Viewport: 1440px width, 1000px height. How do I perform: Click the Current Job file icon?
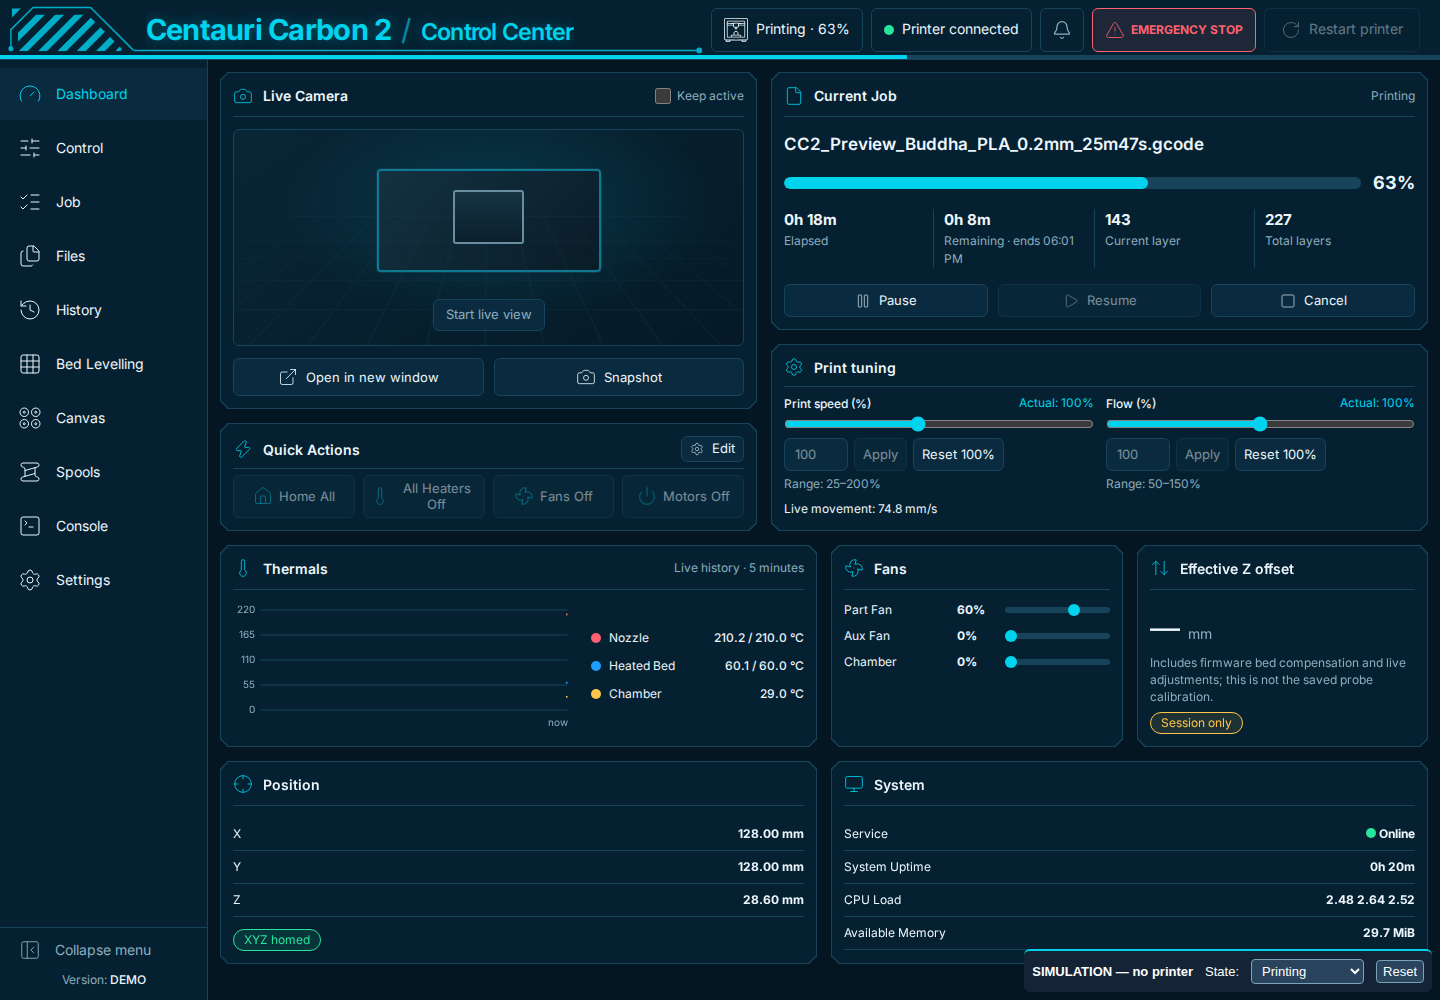tap(794, 96)
